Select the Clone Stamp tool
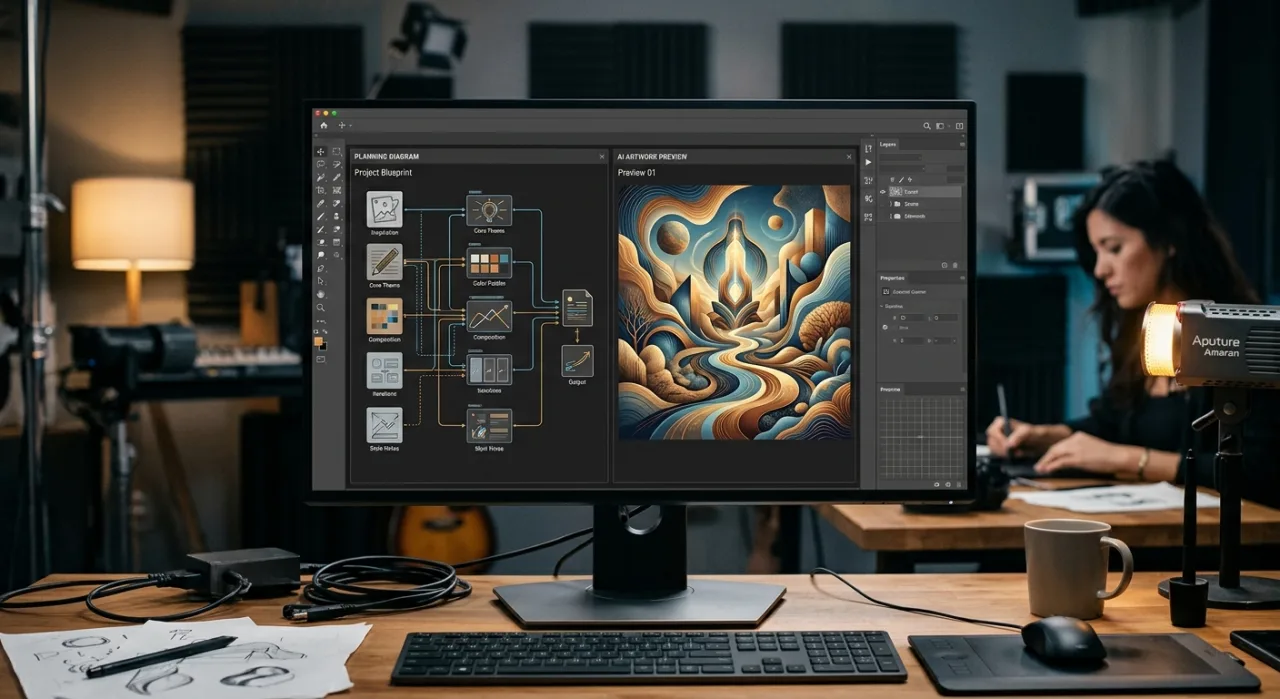 click(x=336, y=216)
